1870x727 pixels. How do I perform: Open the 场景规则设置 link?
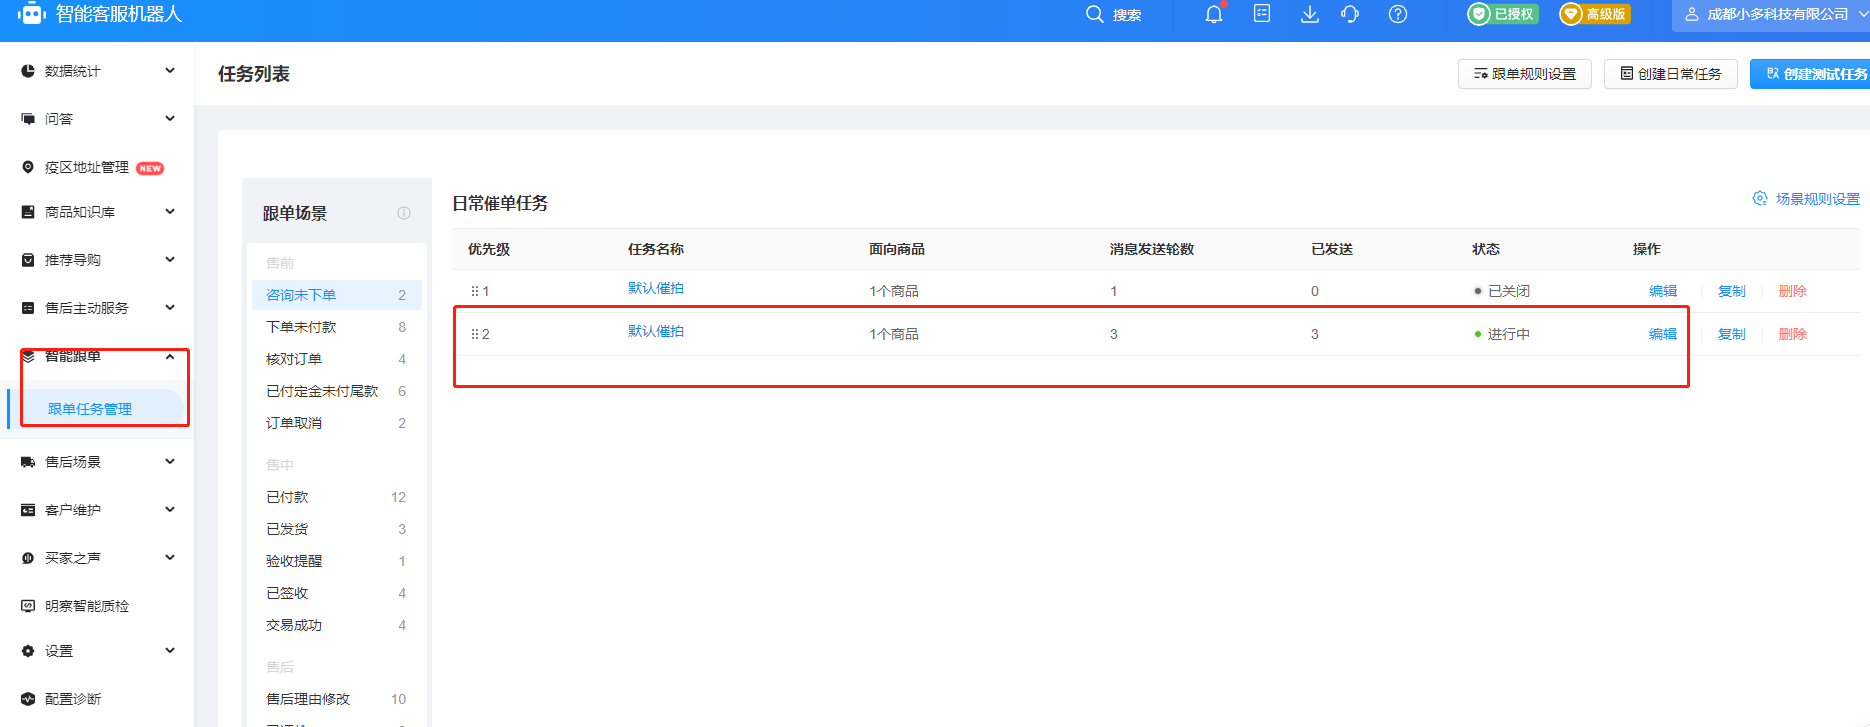tap(1817, 199)
